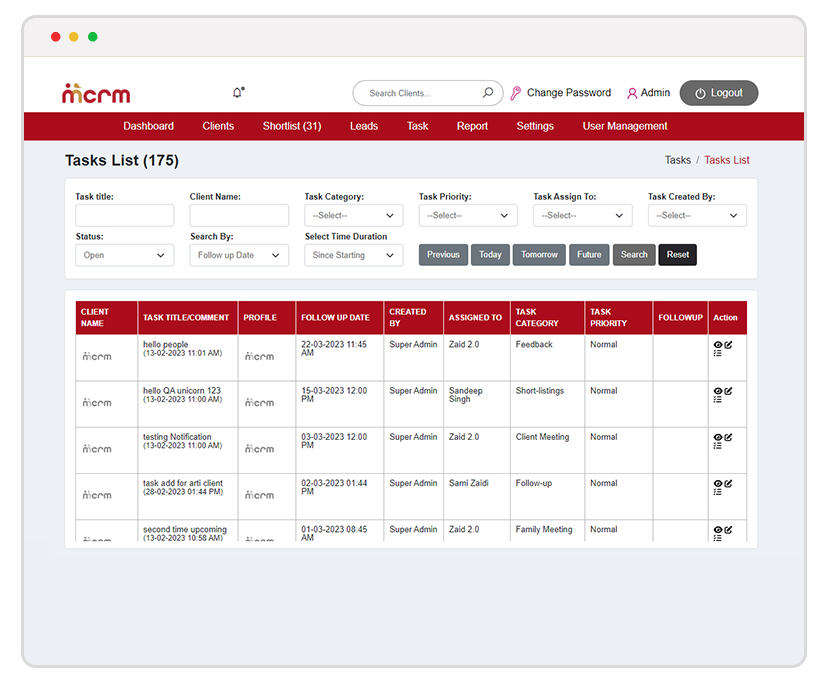Open checklist icon for 'task add for arti client'

click(x=717, y=493)
